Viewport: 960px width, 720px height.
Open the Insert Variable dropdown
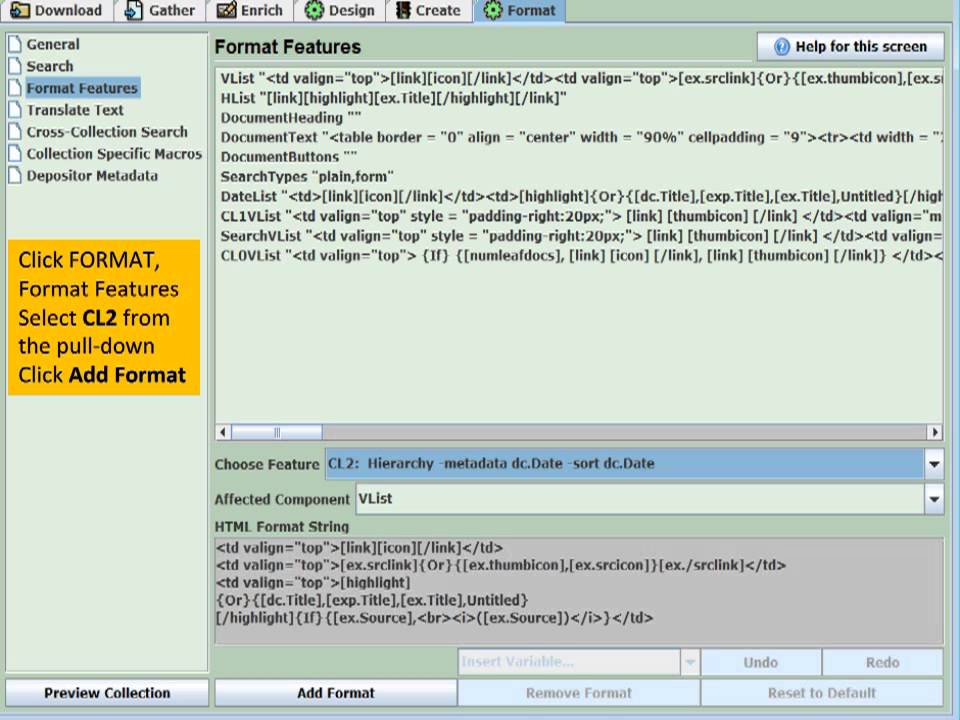pyautogui.click(x=690, y=662)
